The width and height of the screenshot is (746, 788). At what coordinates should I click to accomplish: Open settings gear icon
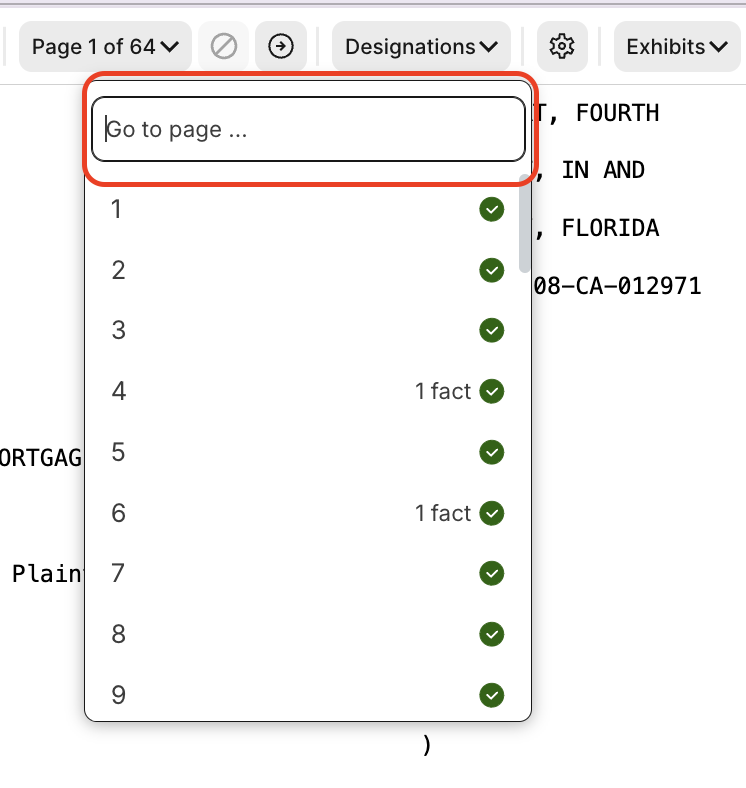pyautogui.click(x=562, y=46)
